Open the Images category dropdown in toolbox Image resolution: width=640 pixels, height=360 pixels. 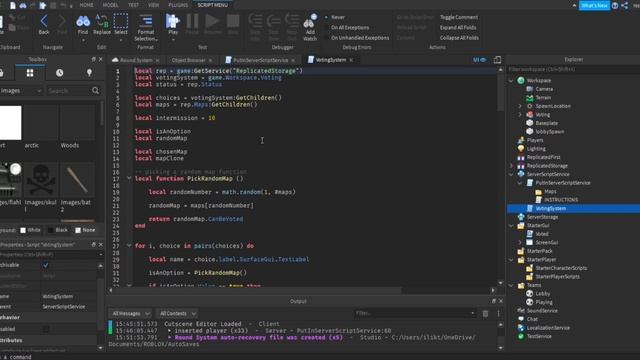pos(21,91)
